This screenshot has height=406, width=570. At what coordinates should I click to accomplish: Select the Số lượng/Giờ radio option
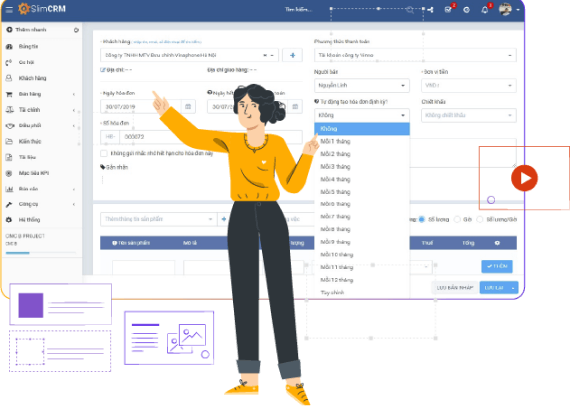[x=480, y=219]
